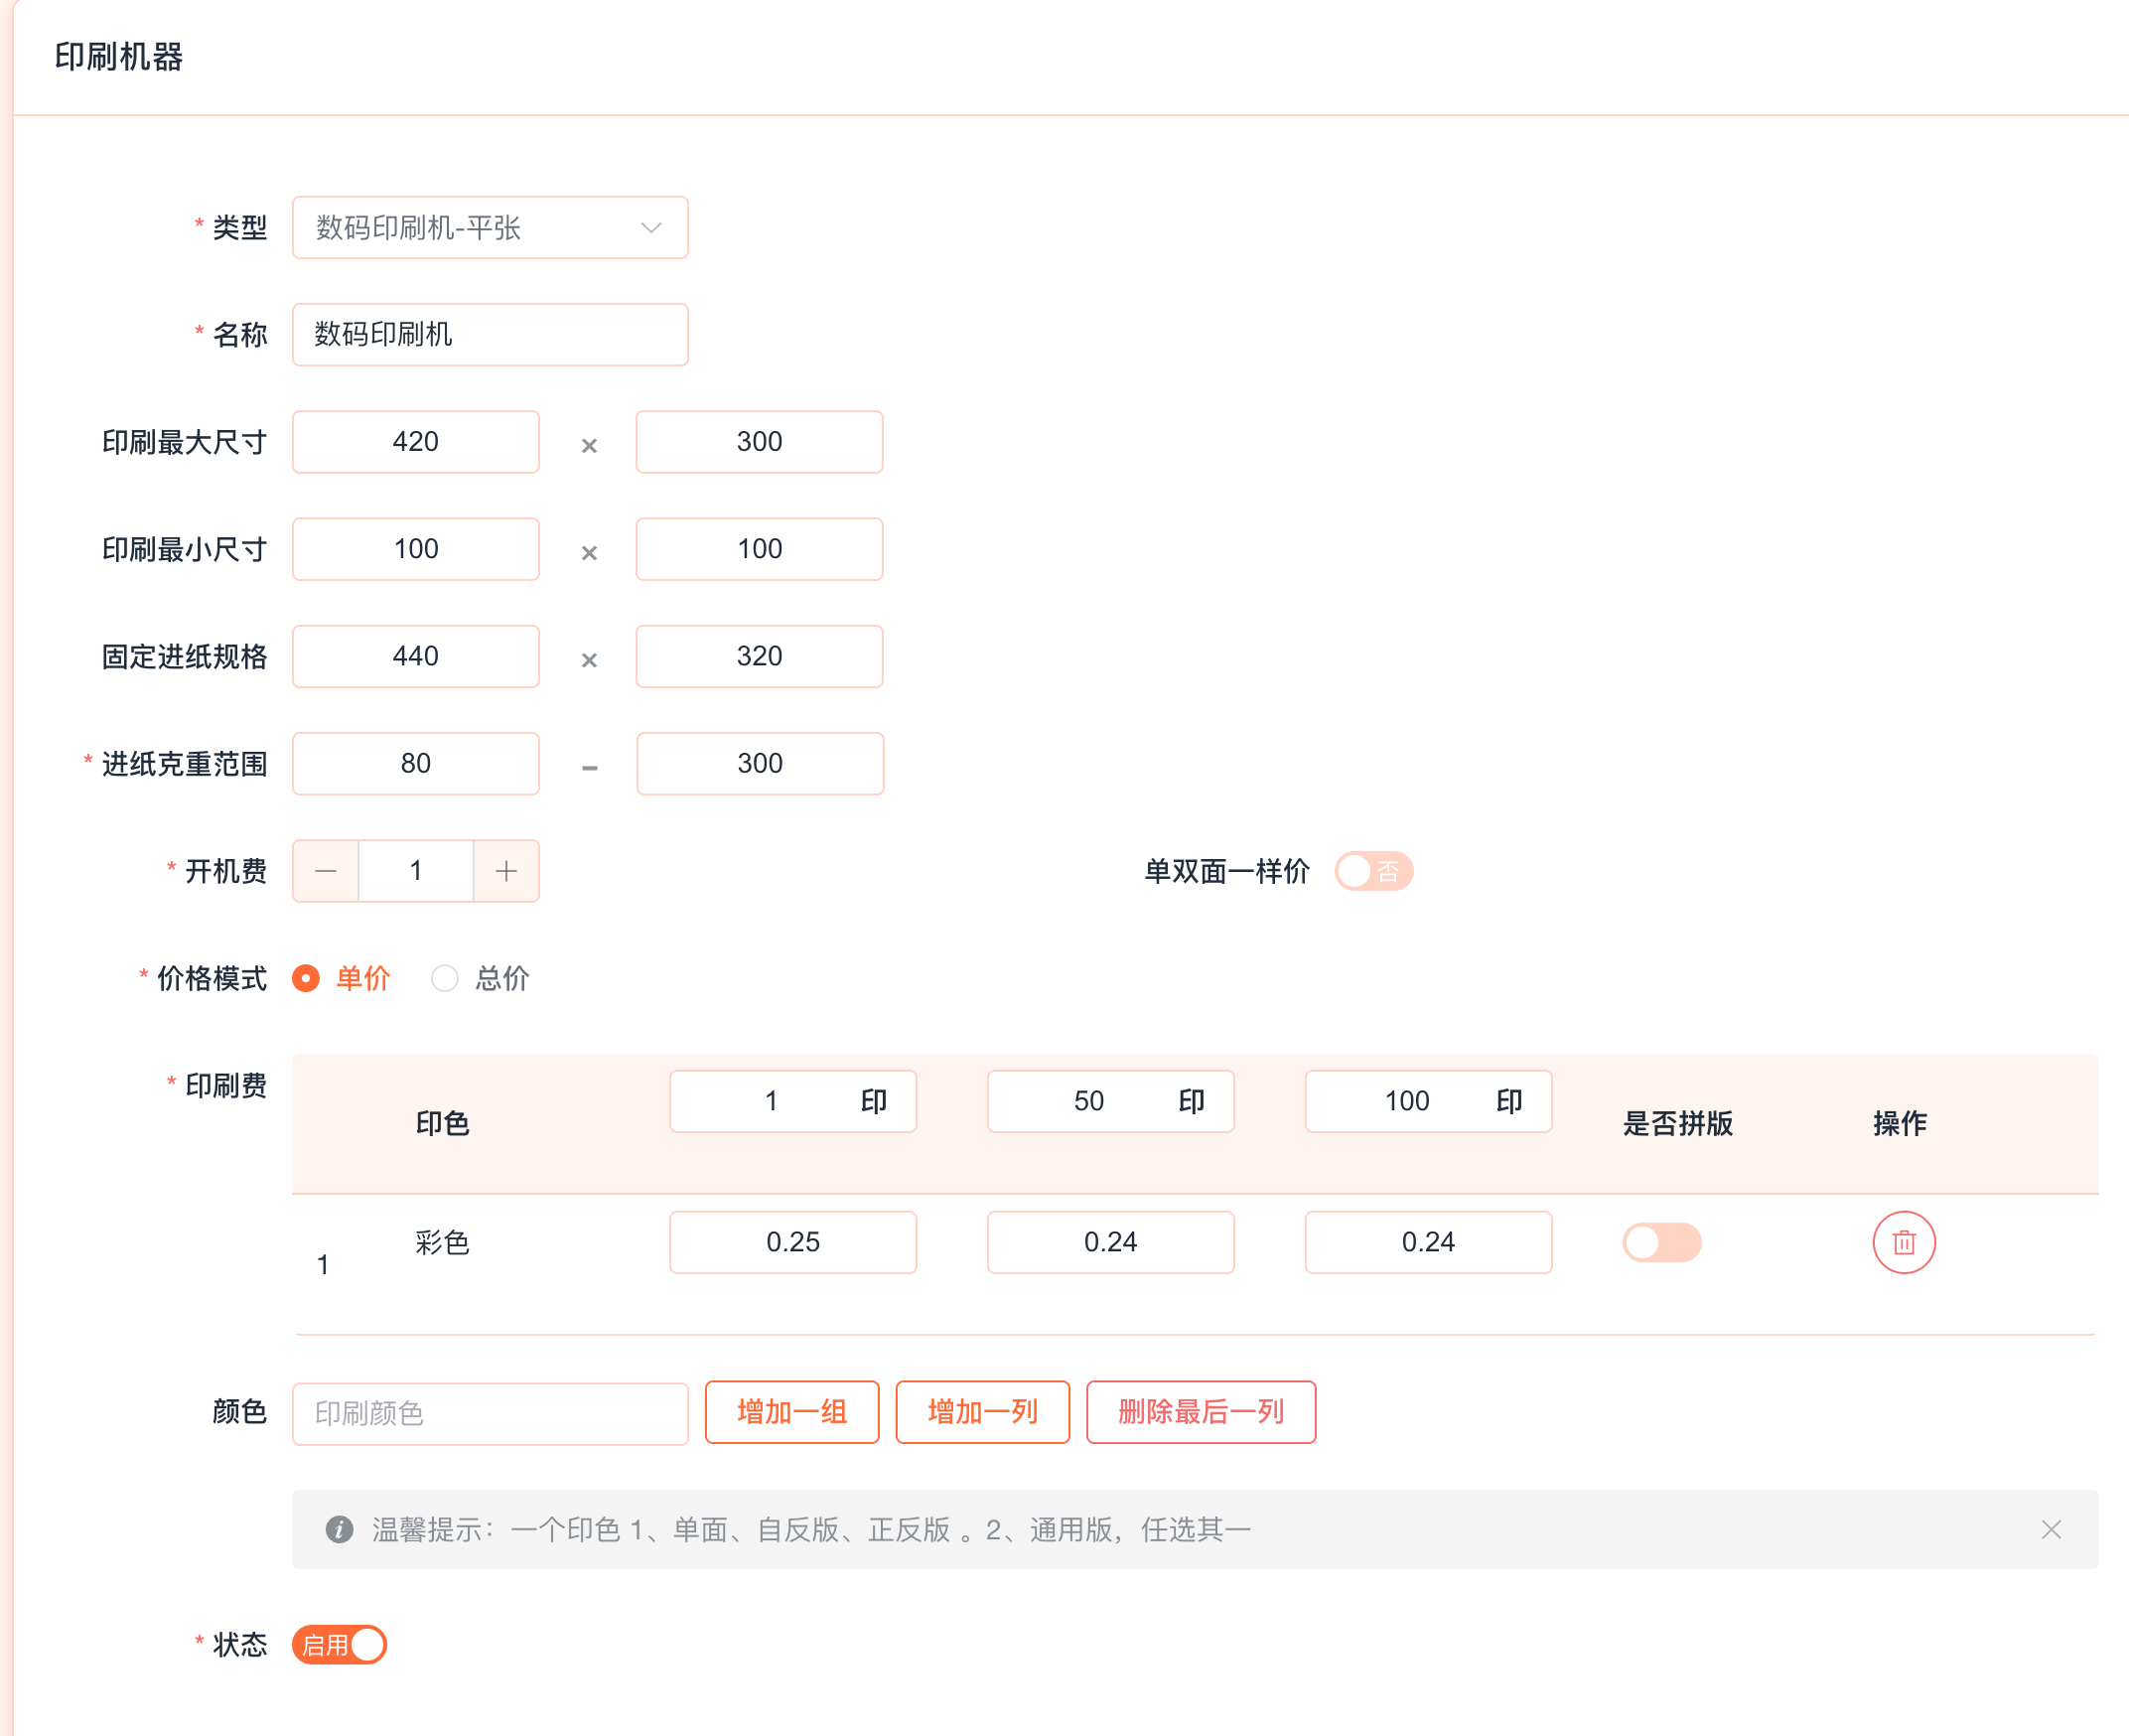
Task: Click the 进纸克重范围 minimum field 80
Action: [415, 764]
